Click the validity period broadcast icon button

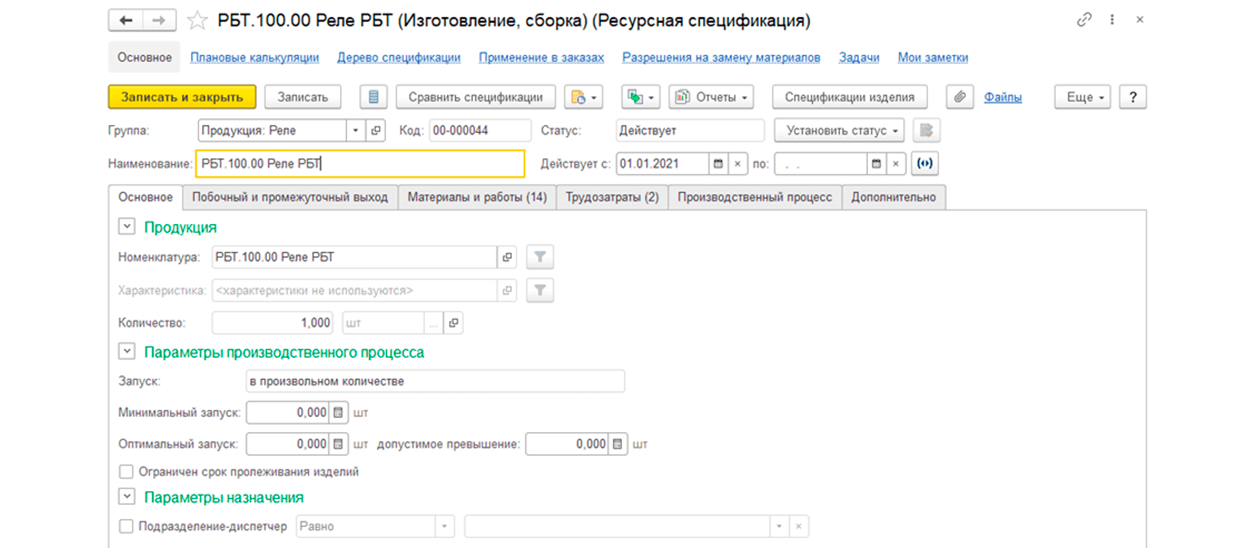(925, 163)
